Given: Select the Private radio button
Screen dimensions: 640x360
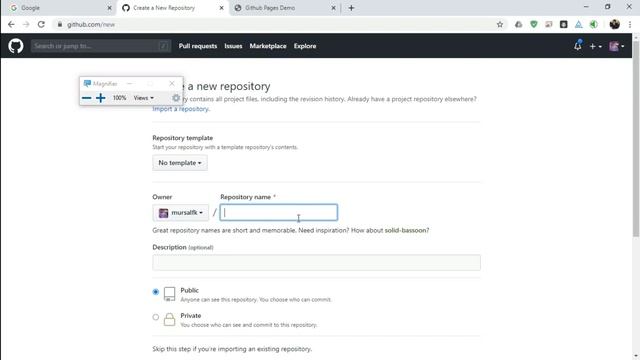Looking at the screenshot, I should [156, 317].
